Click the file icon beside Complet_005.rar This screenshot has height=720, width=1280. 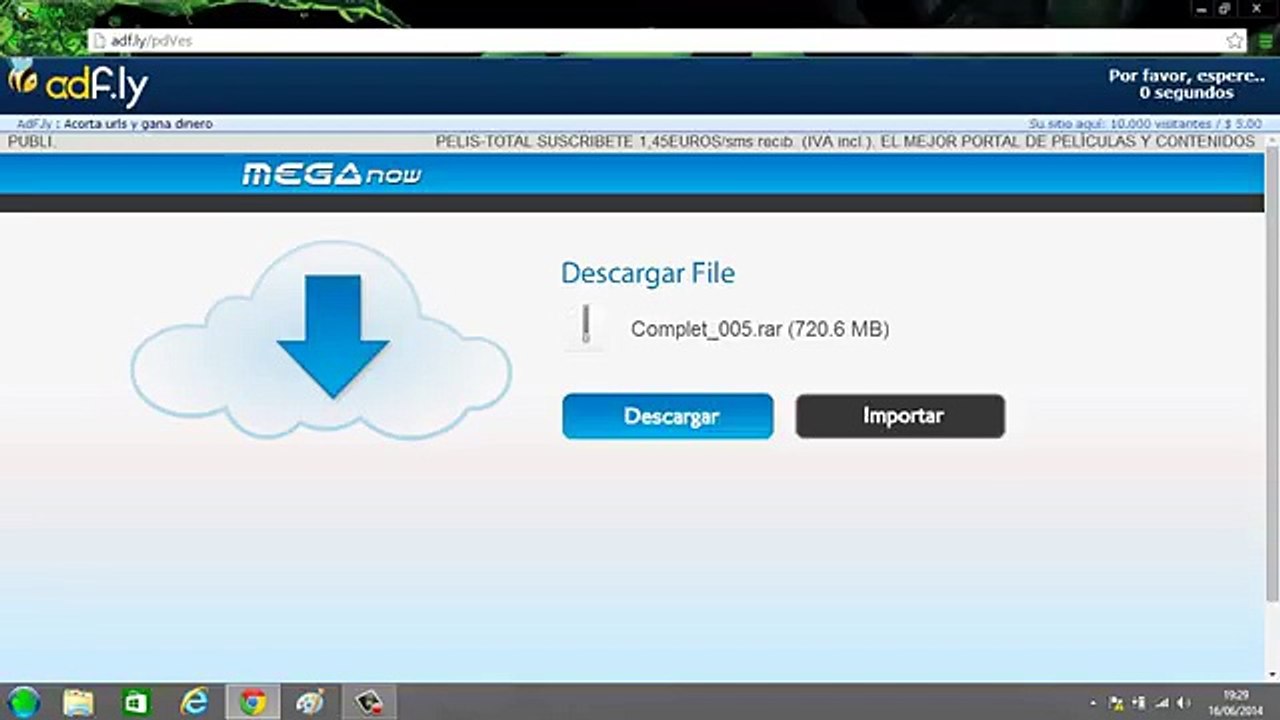click(x=586, y=327)
